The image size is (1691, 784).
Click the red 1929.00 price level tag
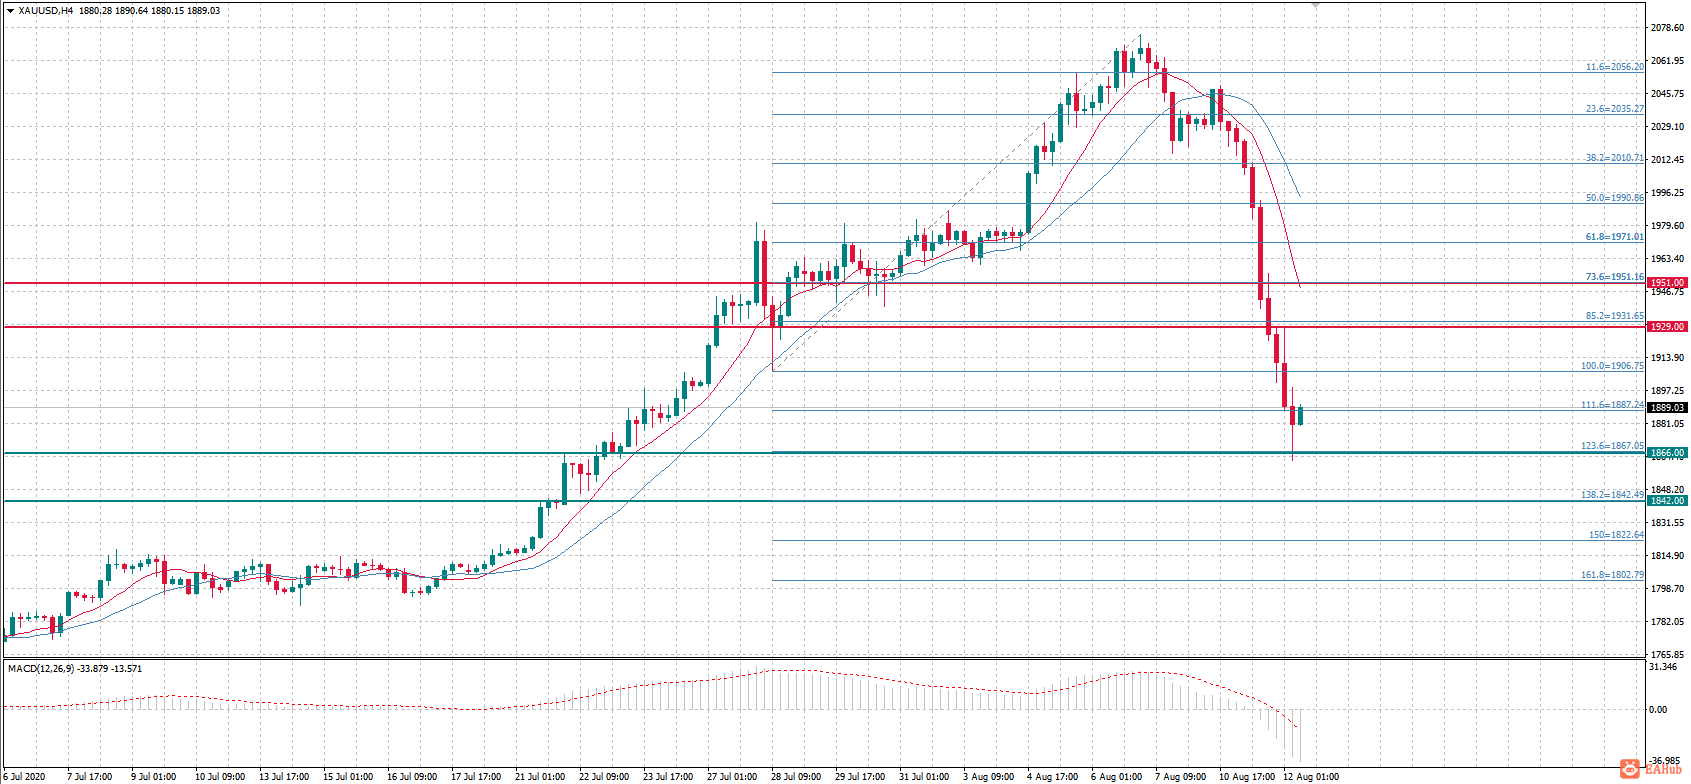(1668, 327)
